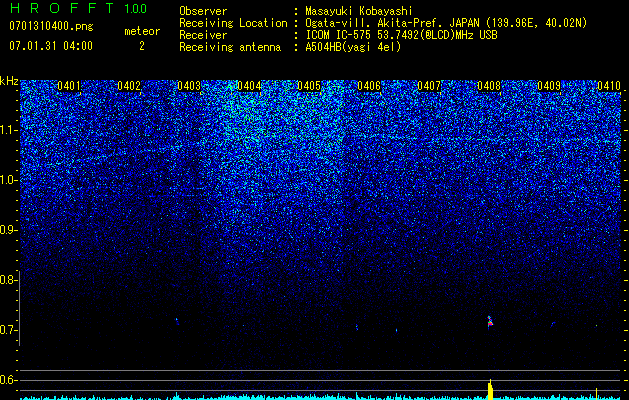
Task: Click observer name Masayuki Kobayashi
Action: (x=359, y=11)
